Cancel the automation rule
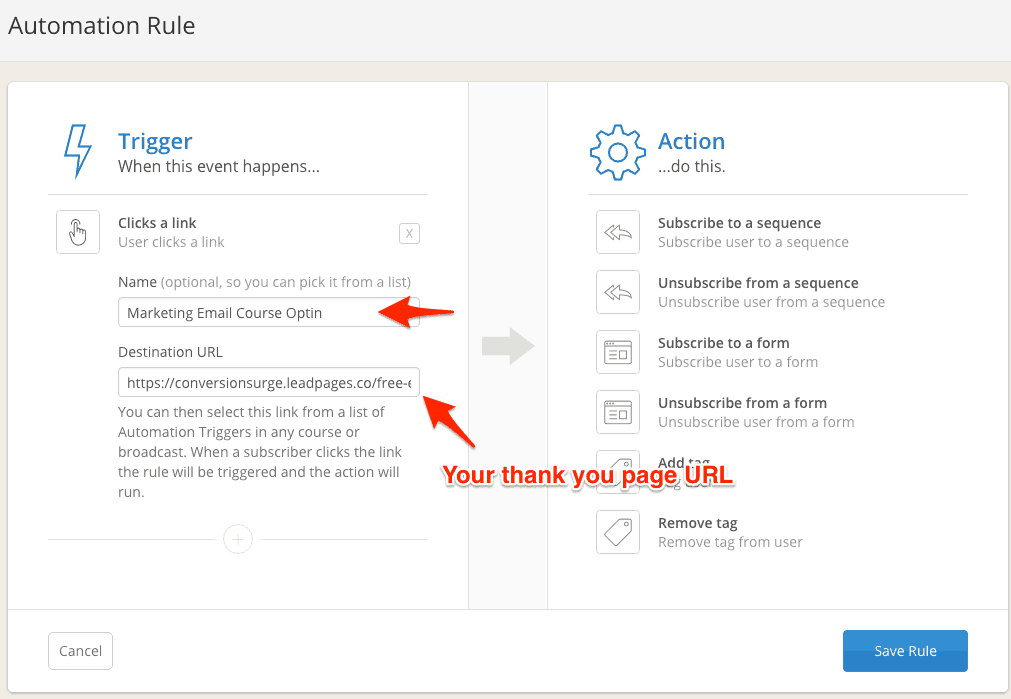Image resolution: width=1011 pixels, height=699 pixels. coord(80,650)
